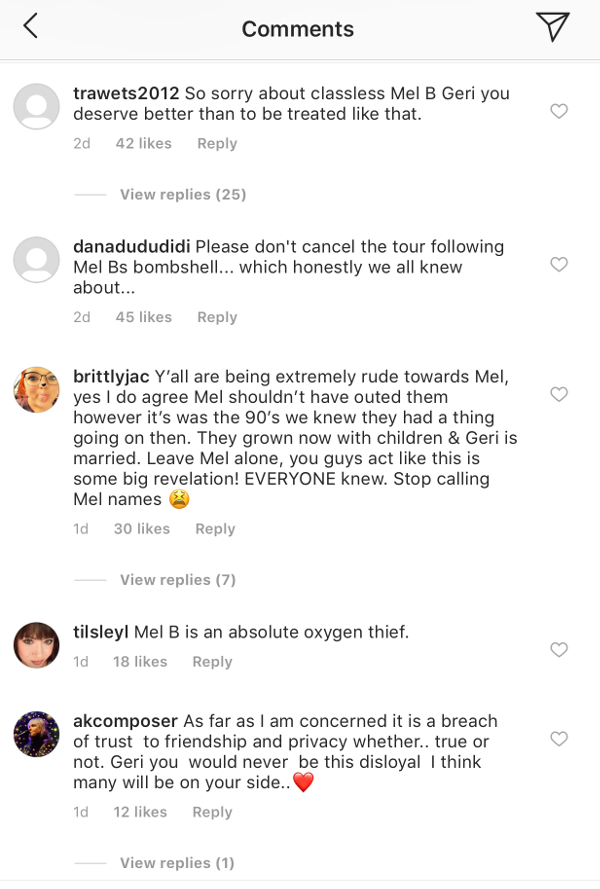Reply to trawets2012's comment
The height and width of the screenshot is (889, 600).
click(217, 143)
